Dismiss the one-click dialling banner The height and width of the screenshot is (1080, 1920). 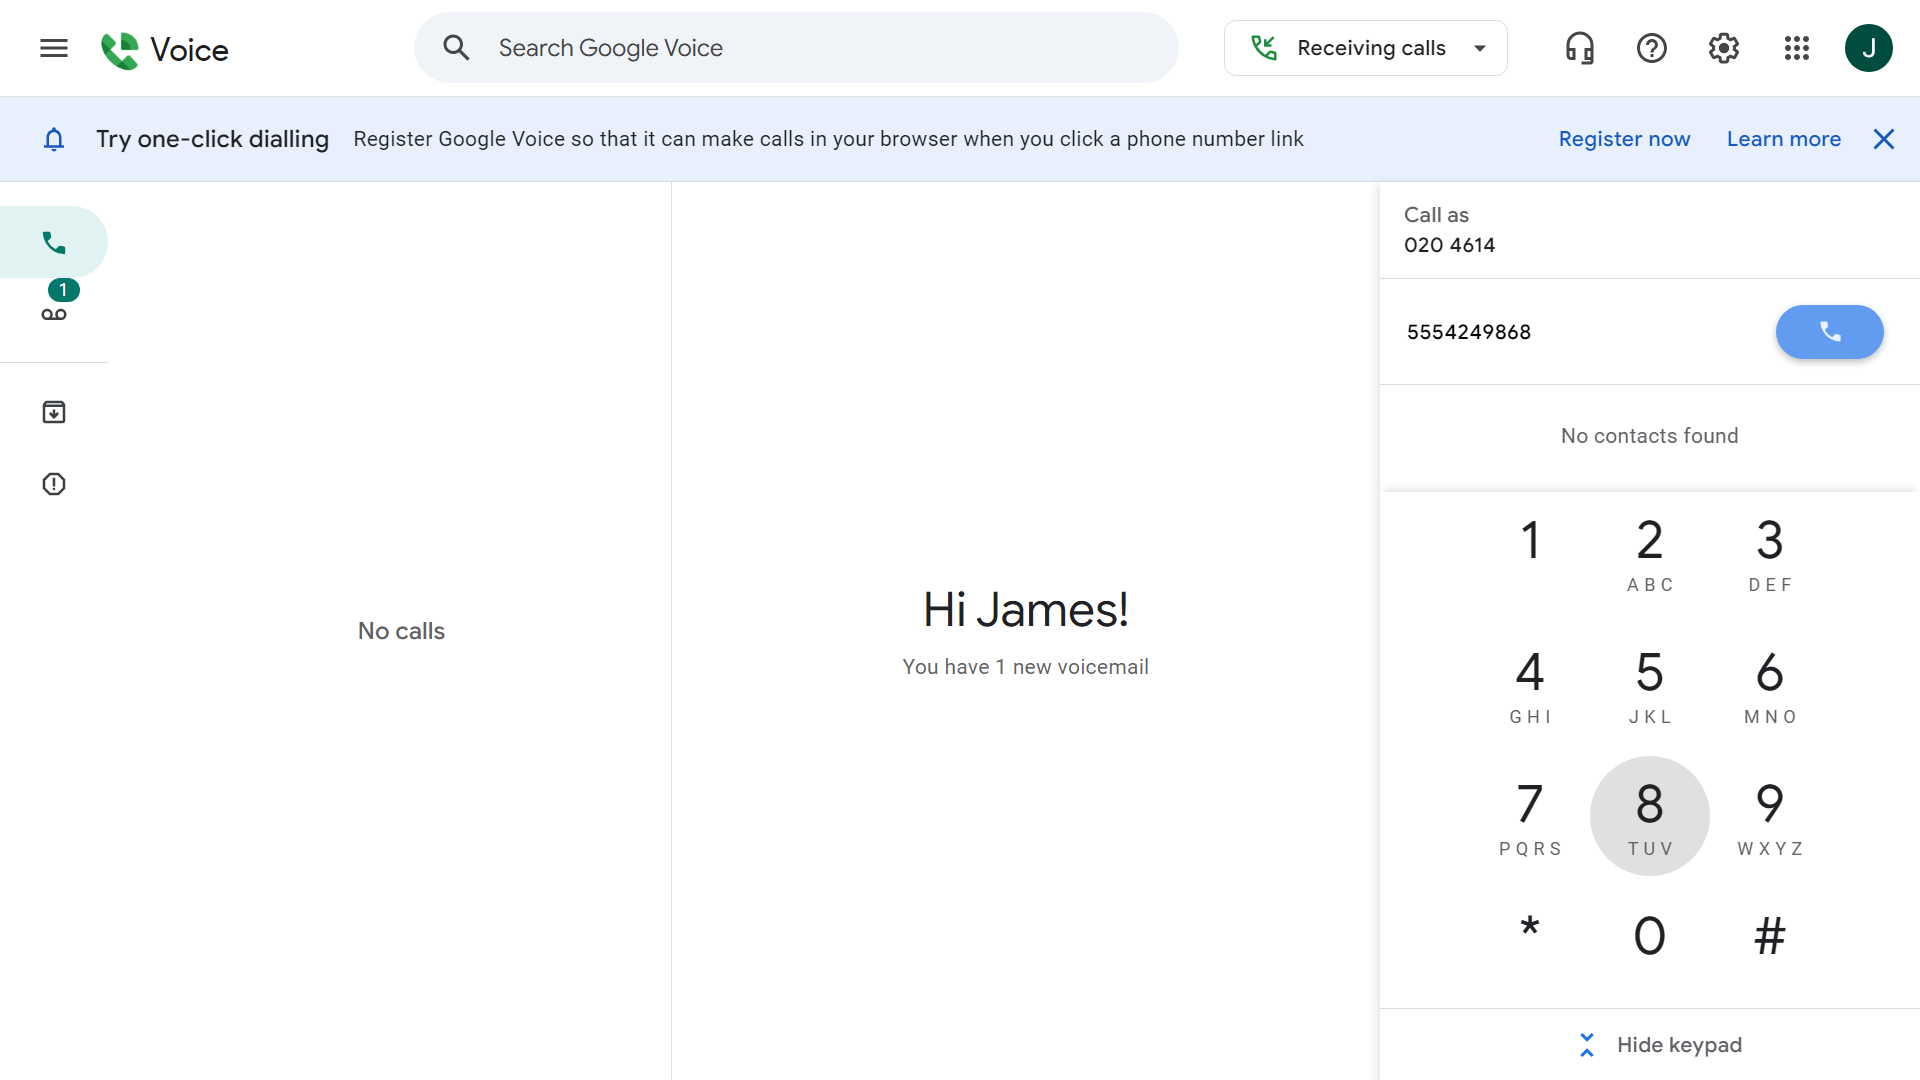tap(1884, 139)
